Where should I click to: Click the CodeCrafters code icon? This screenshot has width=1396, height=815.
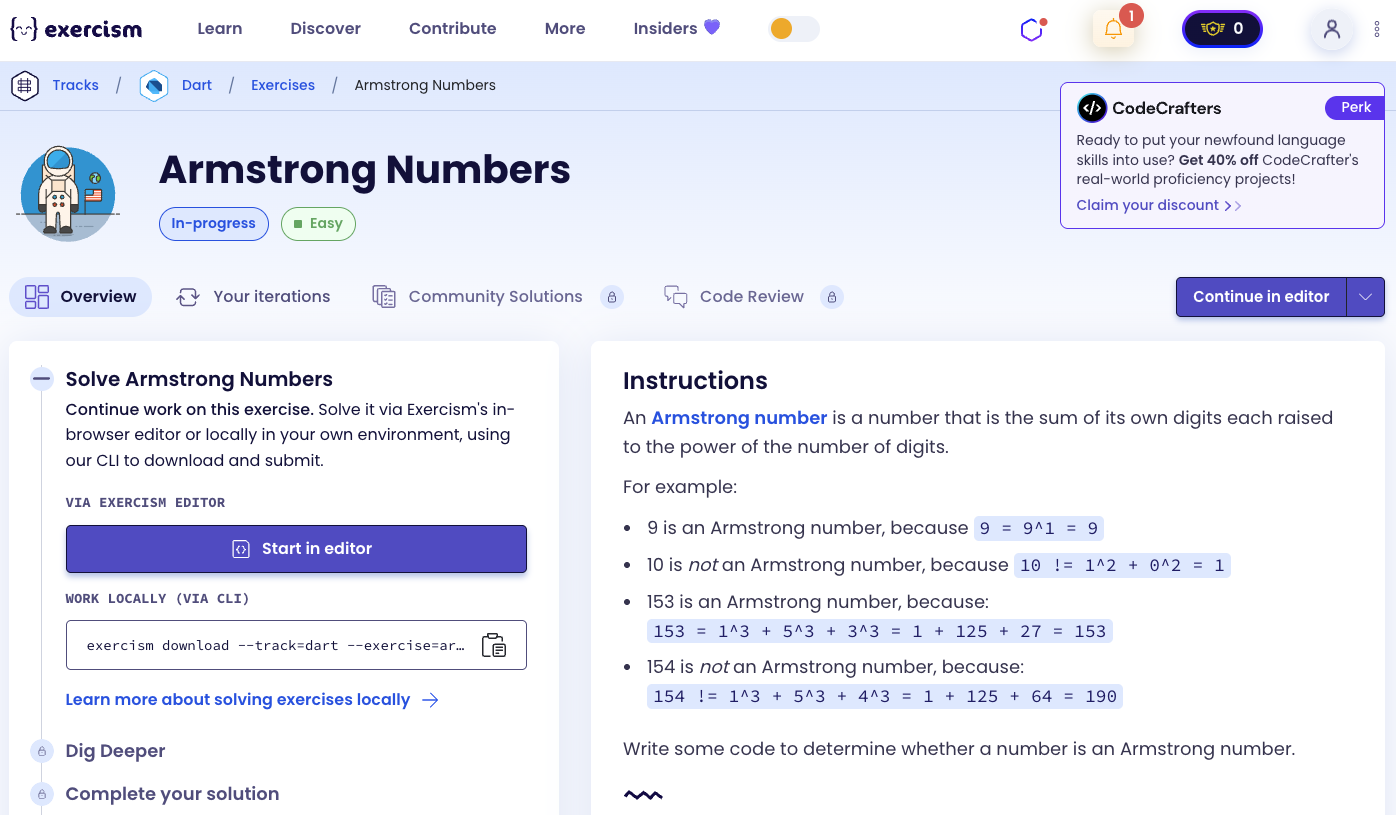(1093, 108)
